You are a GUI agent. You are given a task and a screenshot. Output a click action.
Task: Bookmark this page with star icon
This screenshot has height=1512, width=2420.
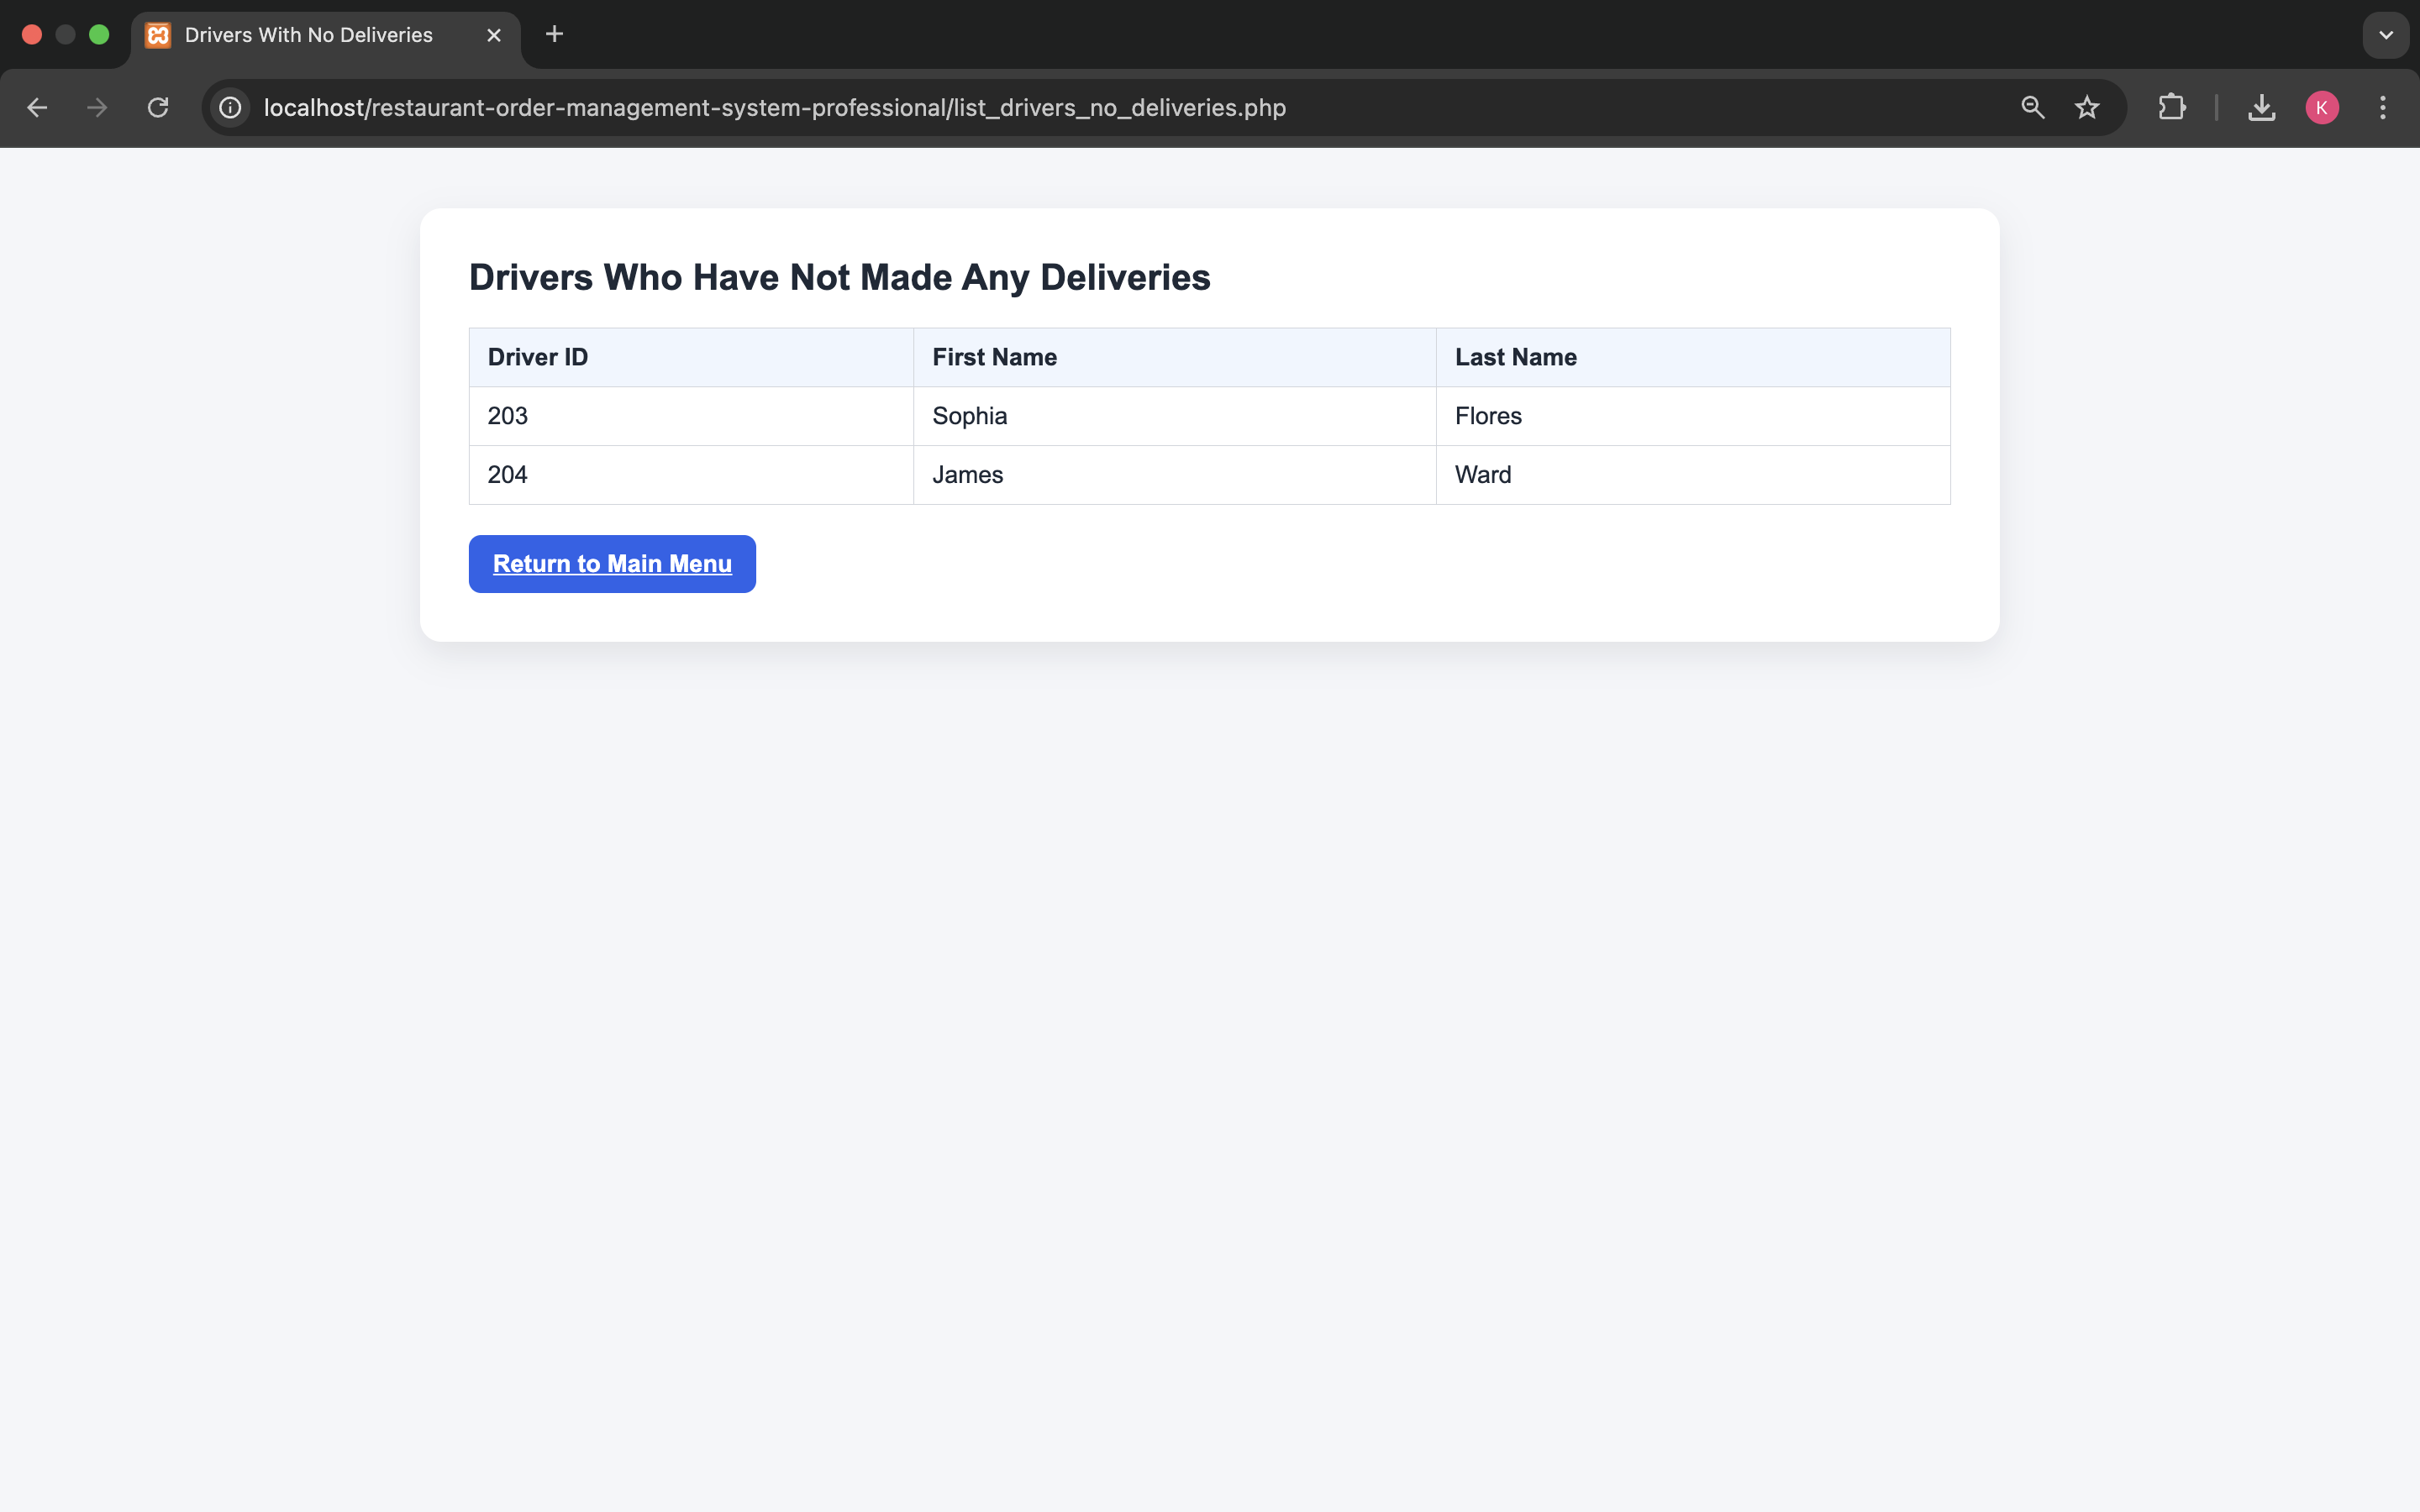[2087, 108]
